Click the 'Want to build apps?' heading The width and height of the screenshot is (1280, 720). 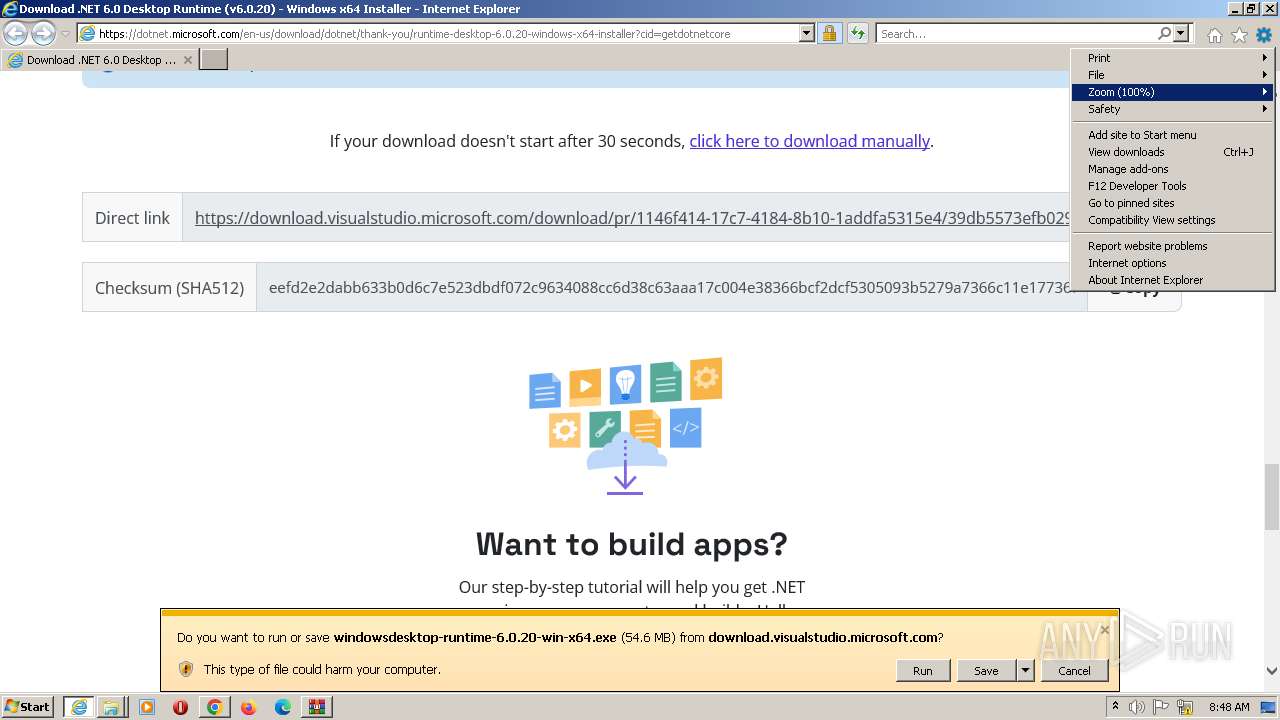[632, 544]
